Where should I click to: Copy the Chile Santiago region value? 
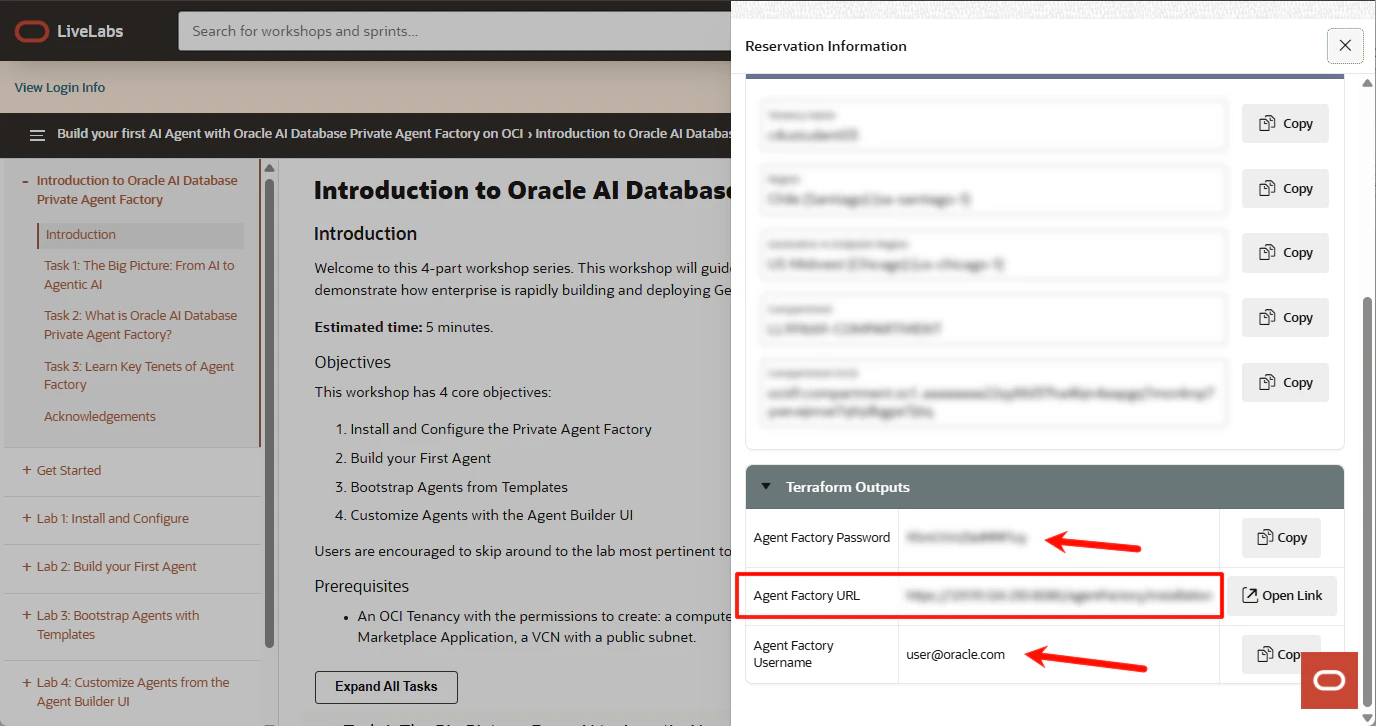pos(1285,188)
